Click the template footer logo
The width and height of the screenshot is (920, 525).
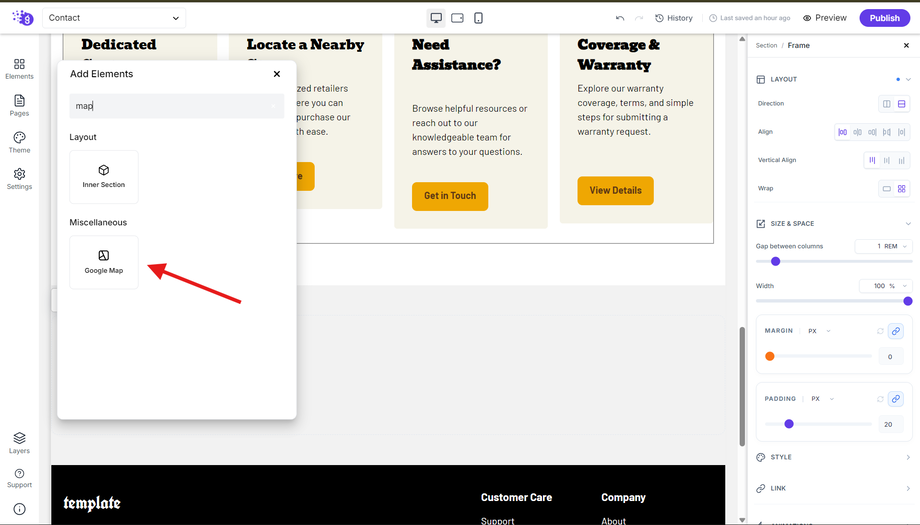(x=92, y=503)
